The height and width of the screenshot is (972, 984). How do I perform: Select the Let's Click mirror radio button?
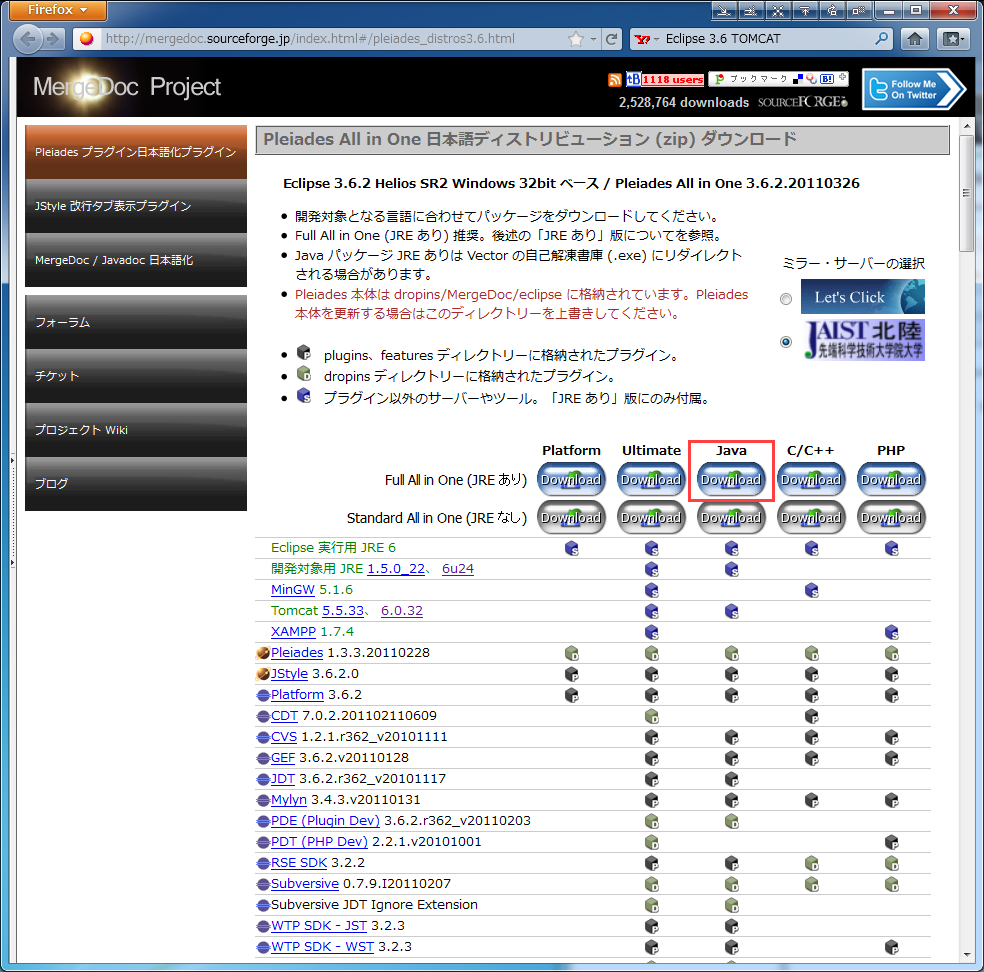(x=786, y=299)
